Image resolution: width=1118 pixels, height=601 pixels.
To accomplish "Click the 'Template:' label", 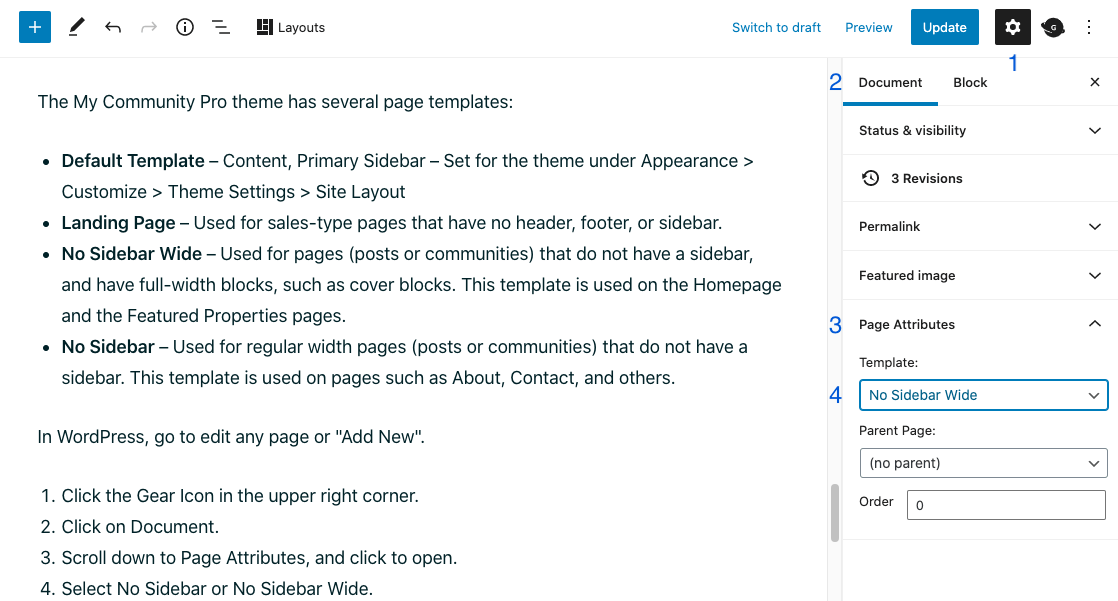I will pos(888,362).
